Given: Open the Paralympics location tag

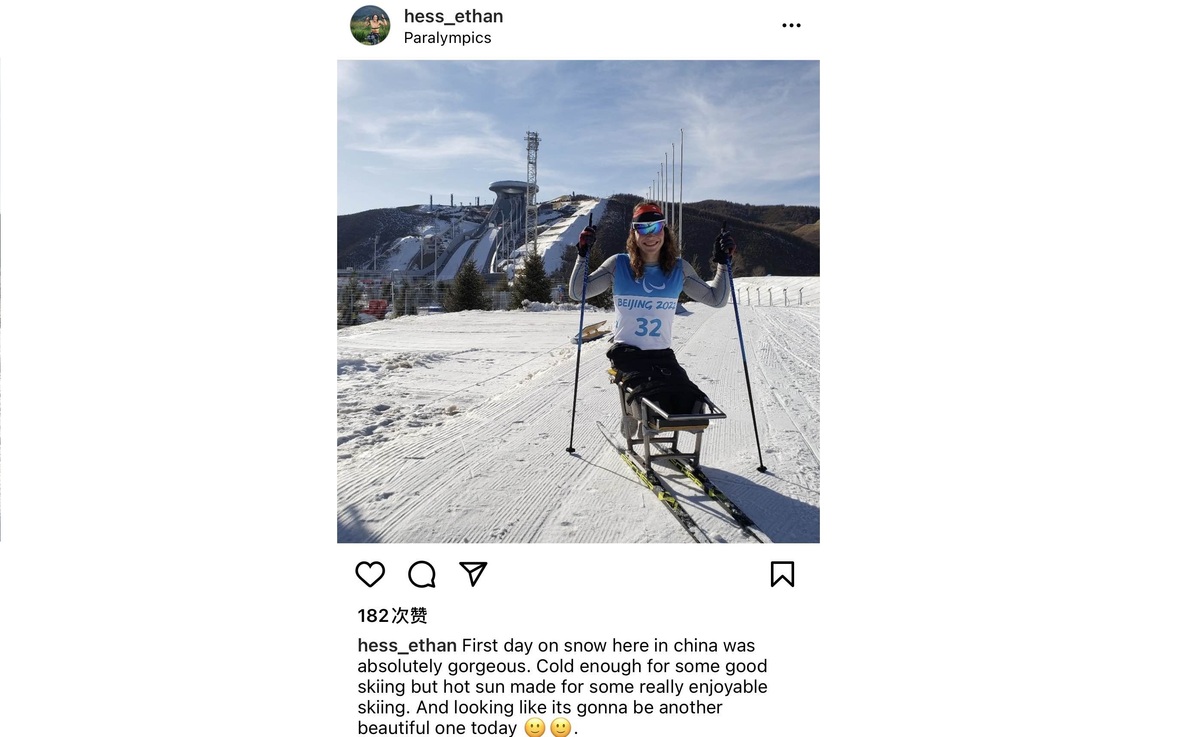Looking at the screenshot, I should 447,37.
